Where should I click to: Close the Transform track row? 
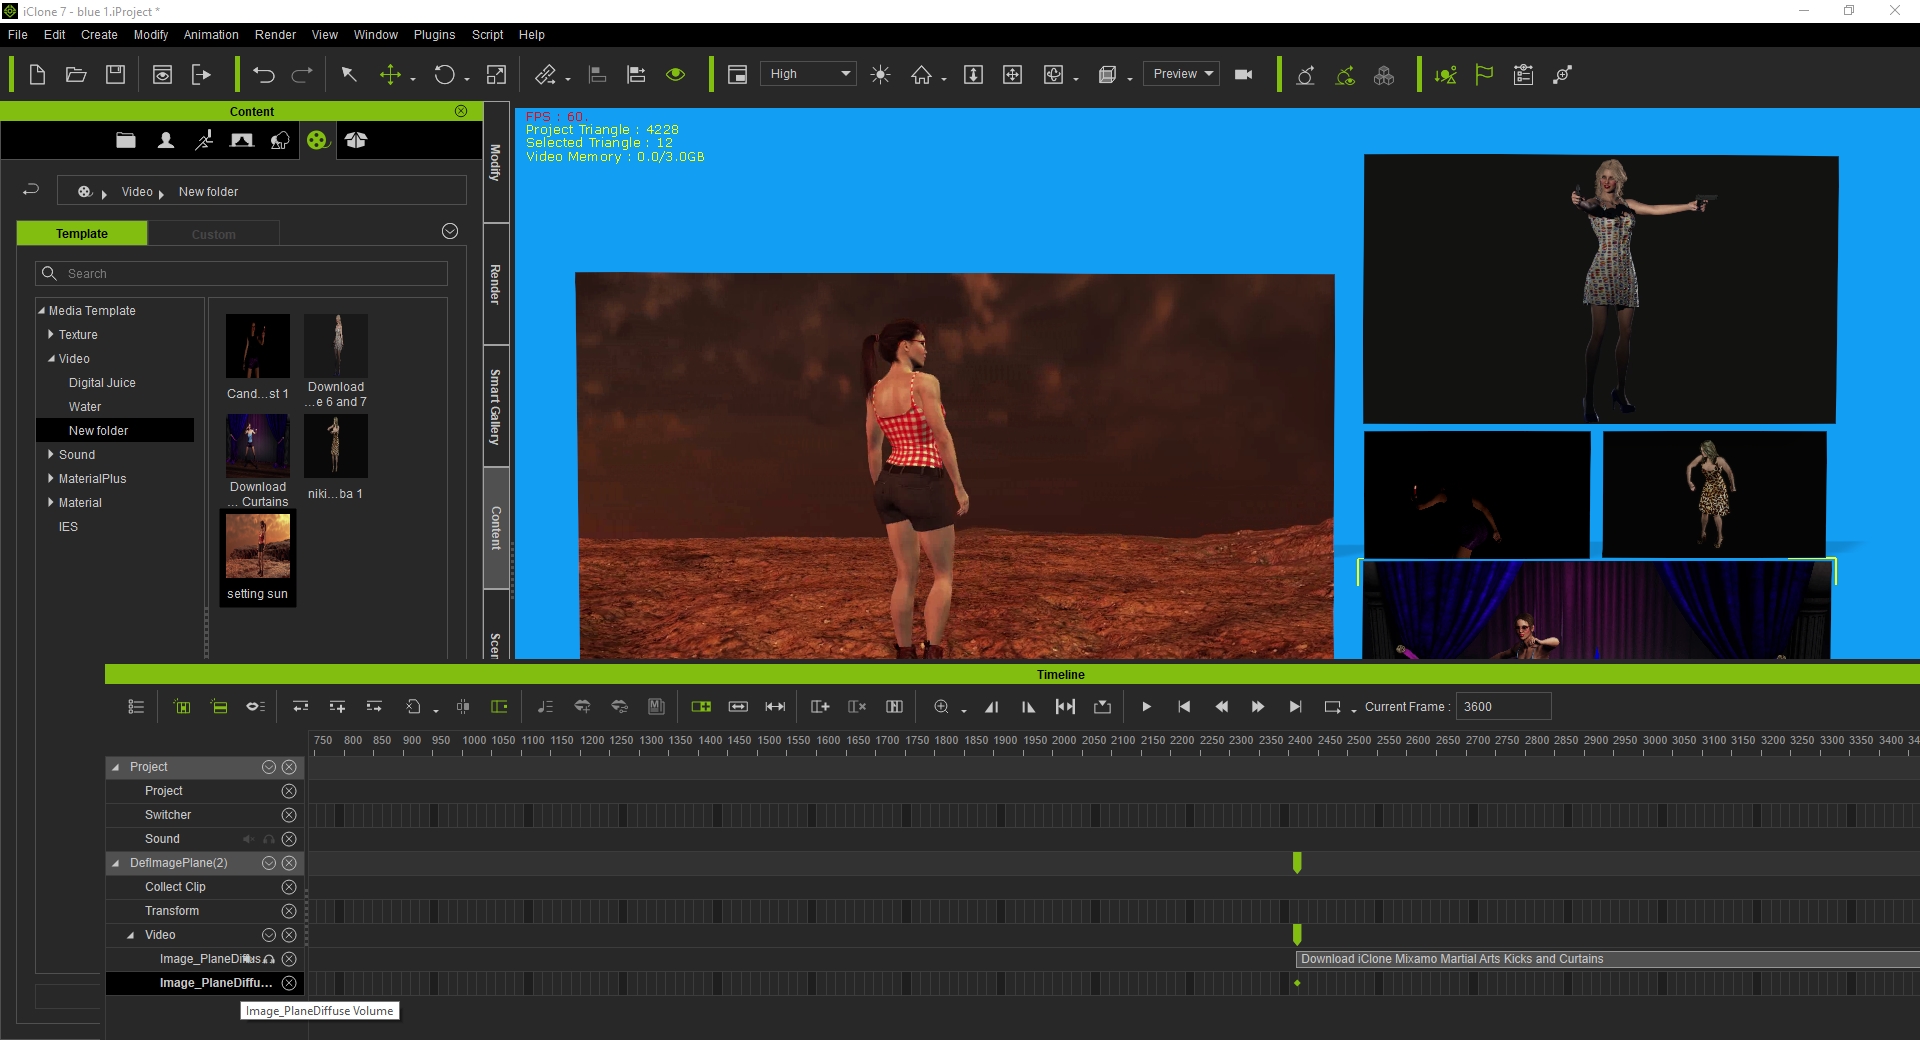coord(289,911)
